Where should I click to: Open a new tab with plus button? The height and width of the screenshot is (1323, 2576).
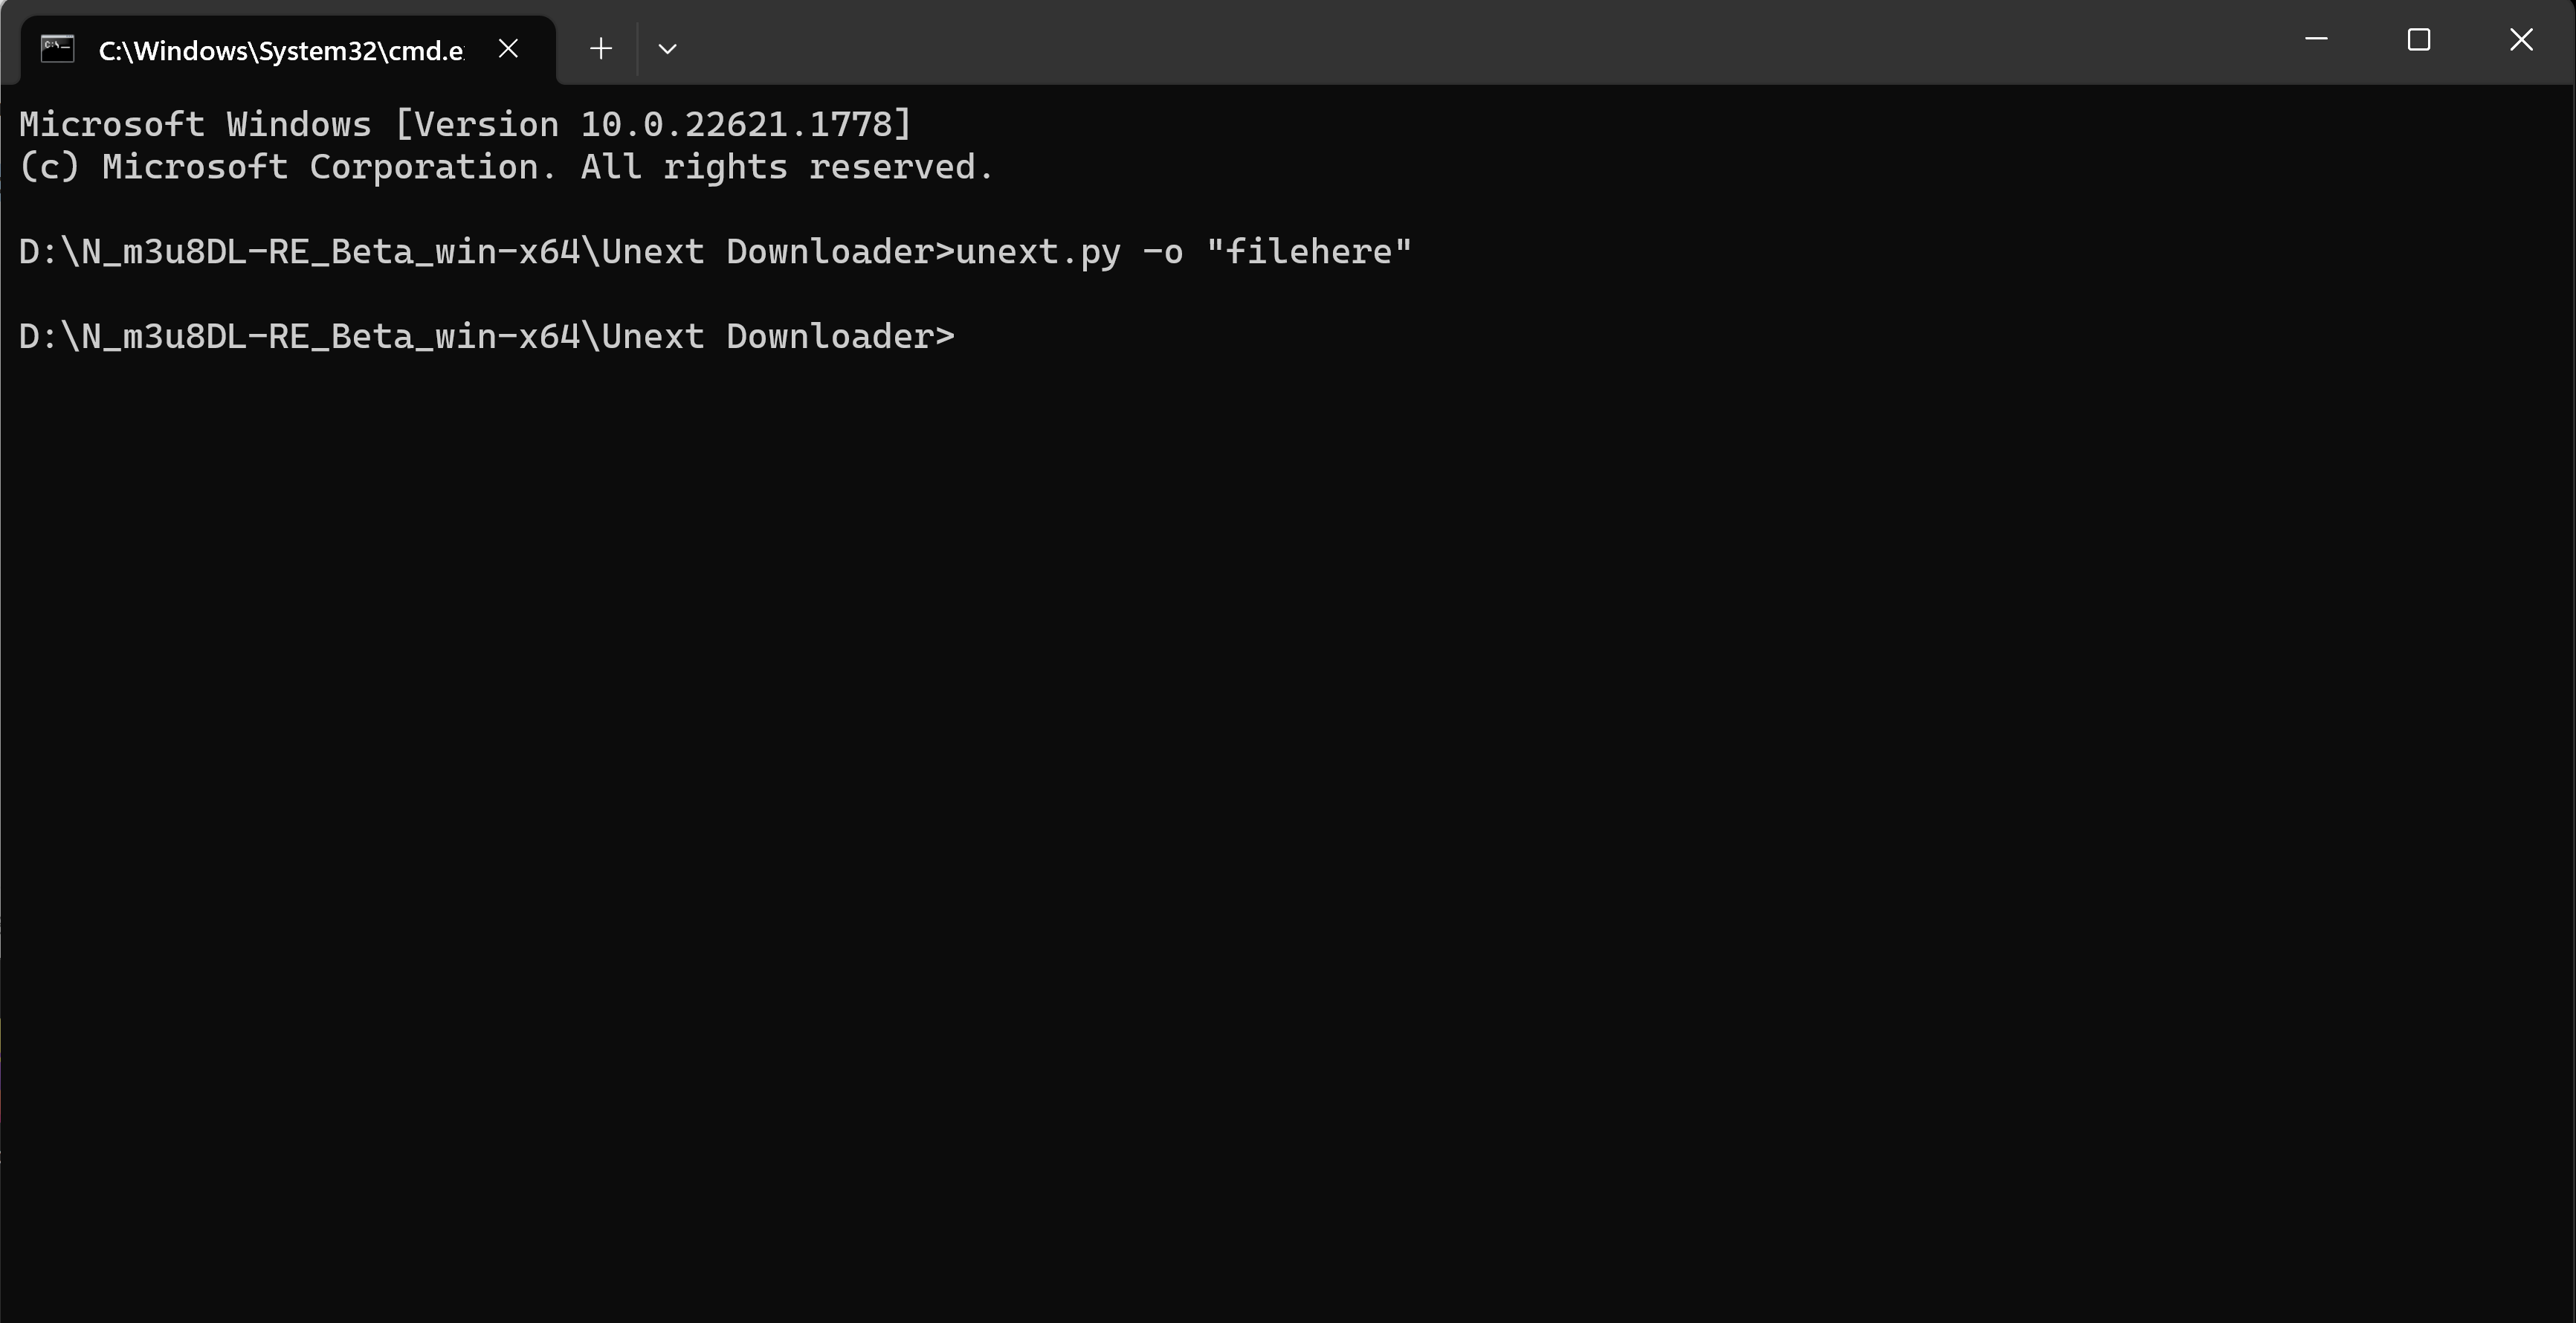[601, 49]
